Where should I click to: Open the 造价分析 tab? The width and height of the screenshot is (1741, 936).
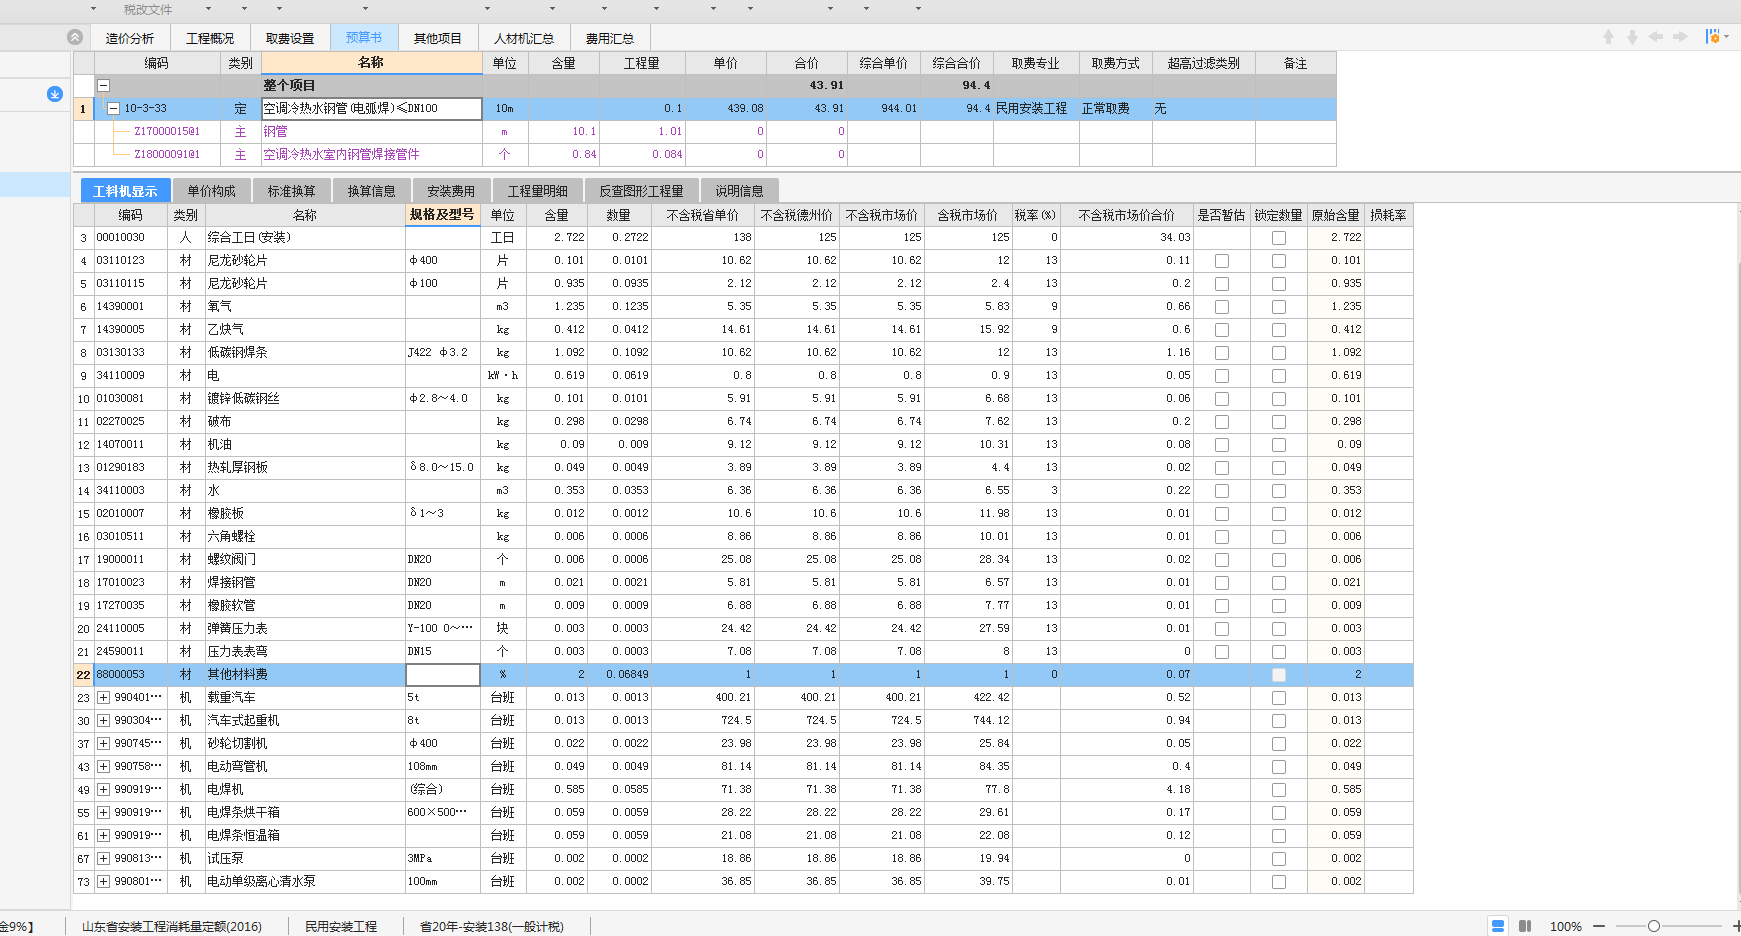(130, 38)
